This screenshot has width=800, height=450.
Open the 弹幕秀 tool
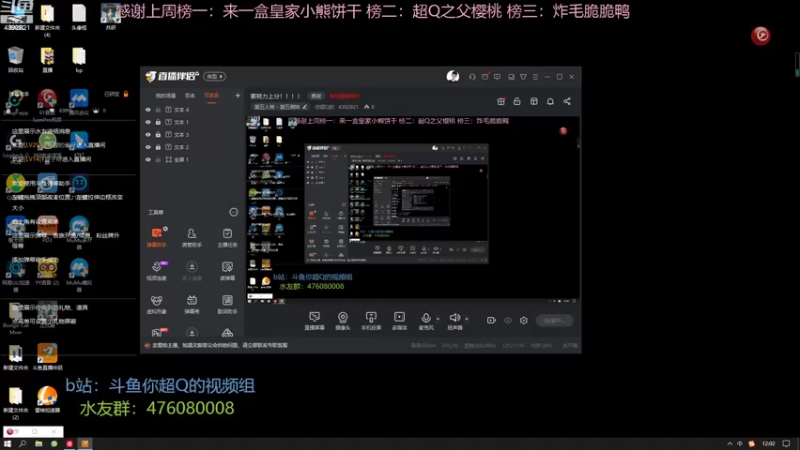[x=192, y=304]
